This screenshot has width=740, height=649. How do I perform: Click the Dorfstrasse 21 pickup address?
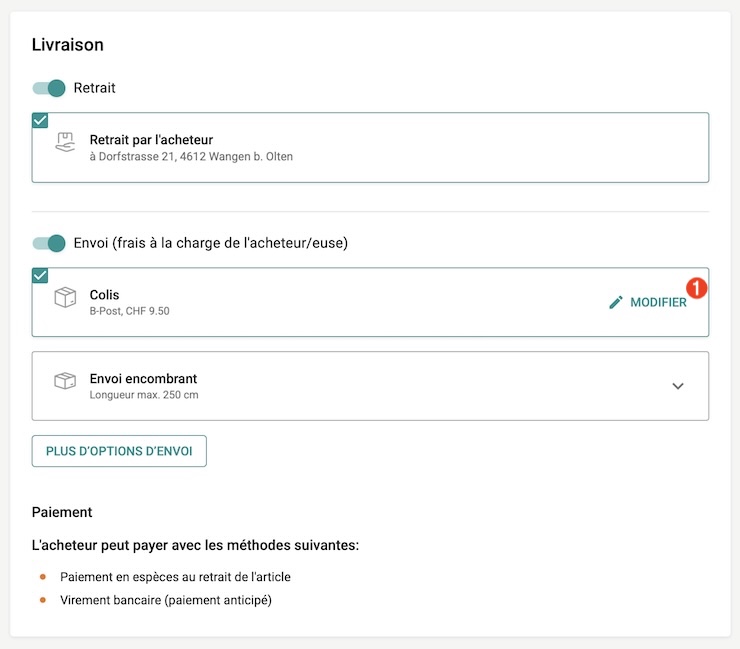pyautogui.click(x=191, y=157)
